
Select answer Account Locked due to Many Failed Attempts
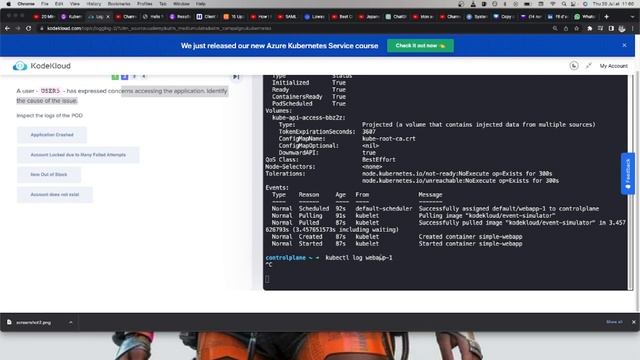click(78, 155)
